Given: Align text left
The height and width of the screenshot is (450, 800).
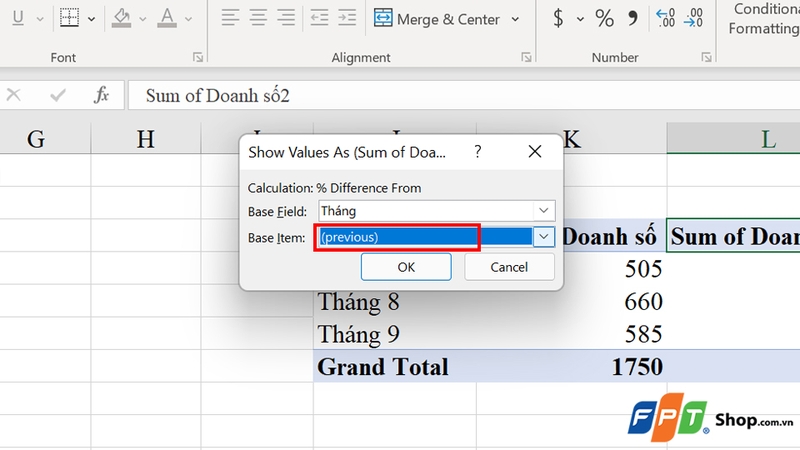Looking at the screenshot, I should [x=230, y=18].
